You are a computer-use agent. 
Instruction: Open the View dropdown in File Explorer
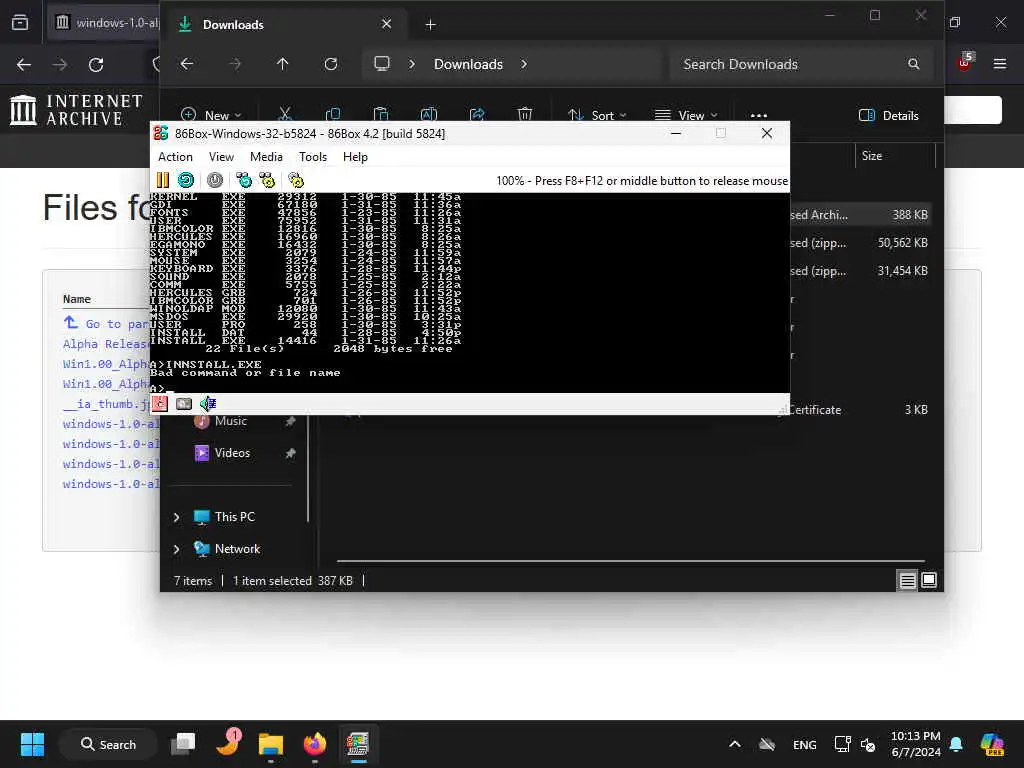tap(686, 115)
